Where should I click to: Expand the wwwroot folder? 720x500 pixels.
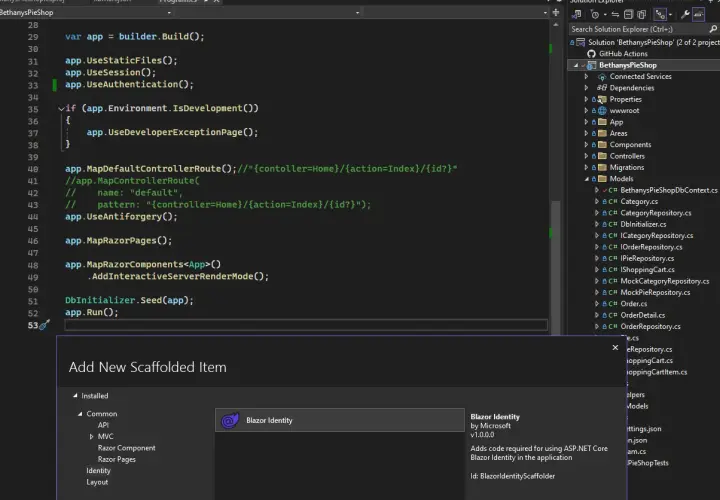586,111
